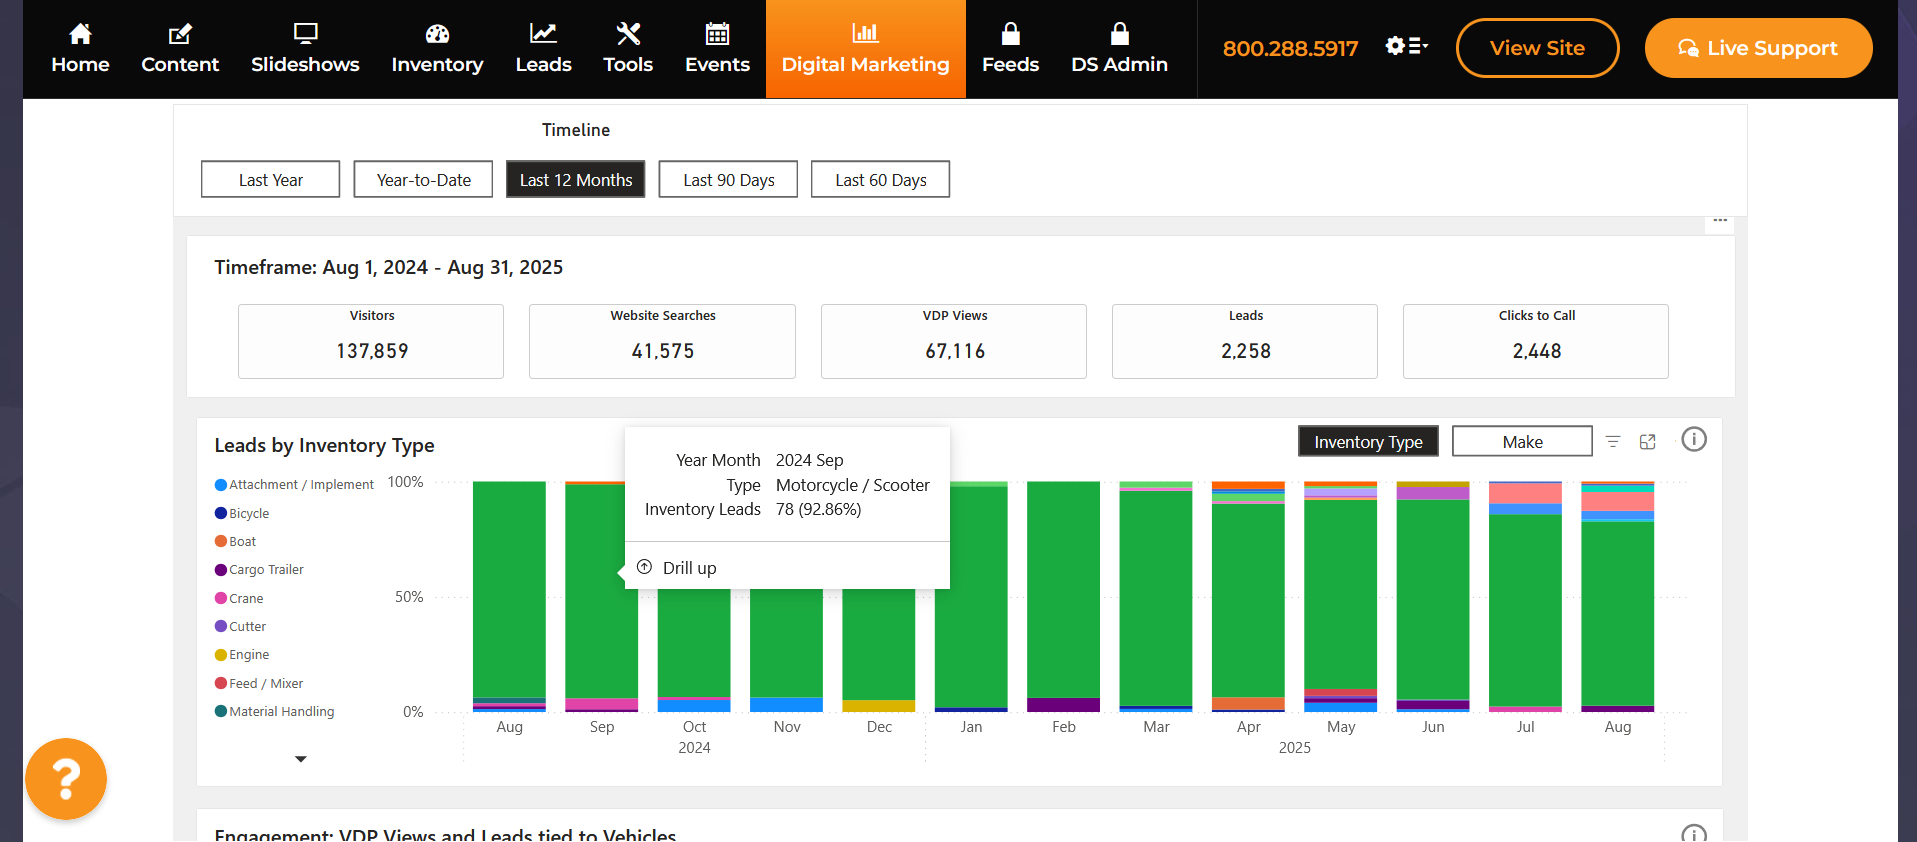Go to Slideshows section
This screenshot has width=1917, height=842.
pyautogui.click(x=305, y=49)
